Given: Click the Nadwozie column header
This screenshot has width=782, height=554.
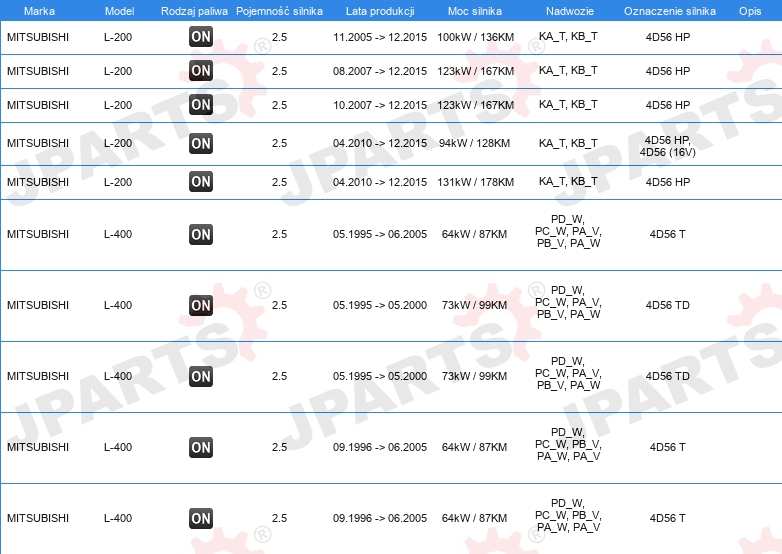Looking at the screenshot, I should 570,11.
